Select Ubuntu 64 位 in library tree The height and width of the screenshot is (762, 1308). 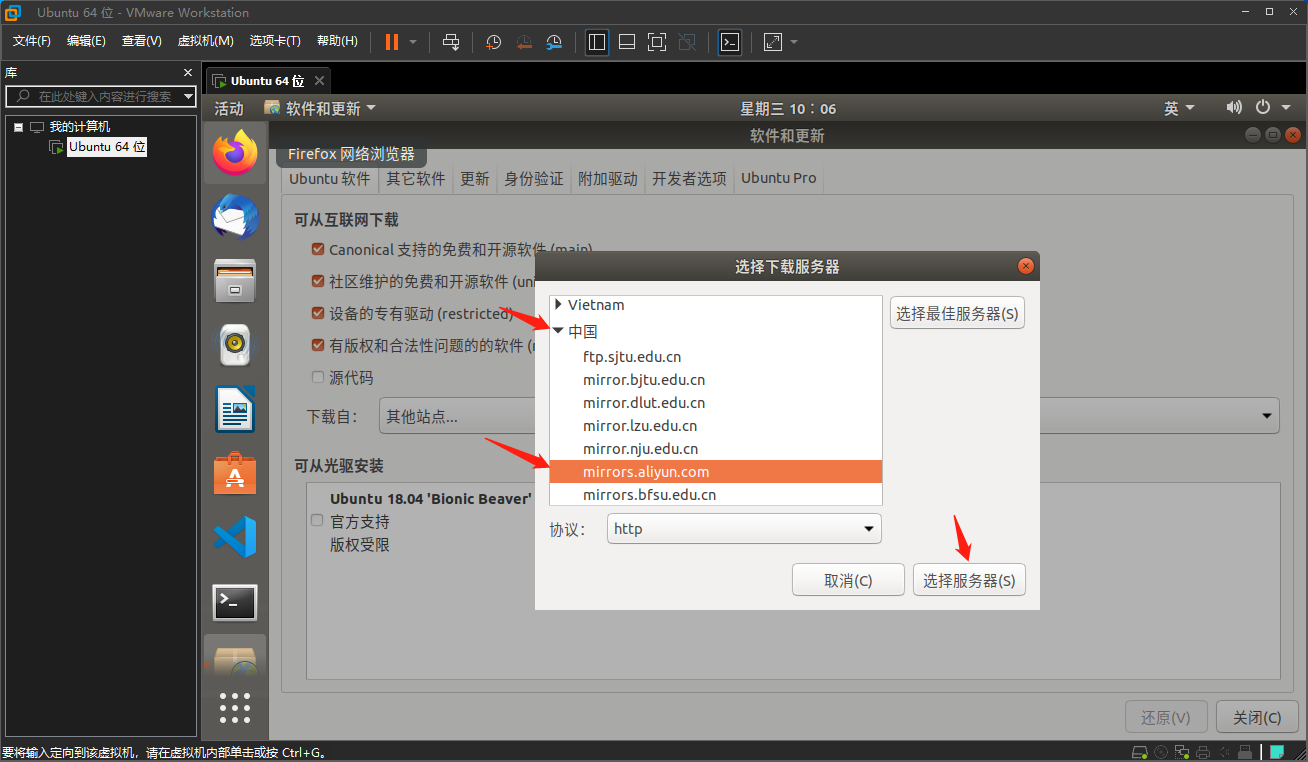(x=107, y=146)
